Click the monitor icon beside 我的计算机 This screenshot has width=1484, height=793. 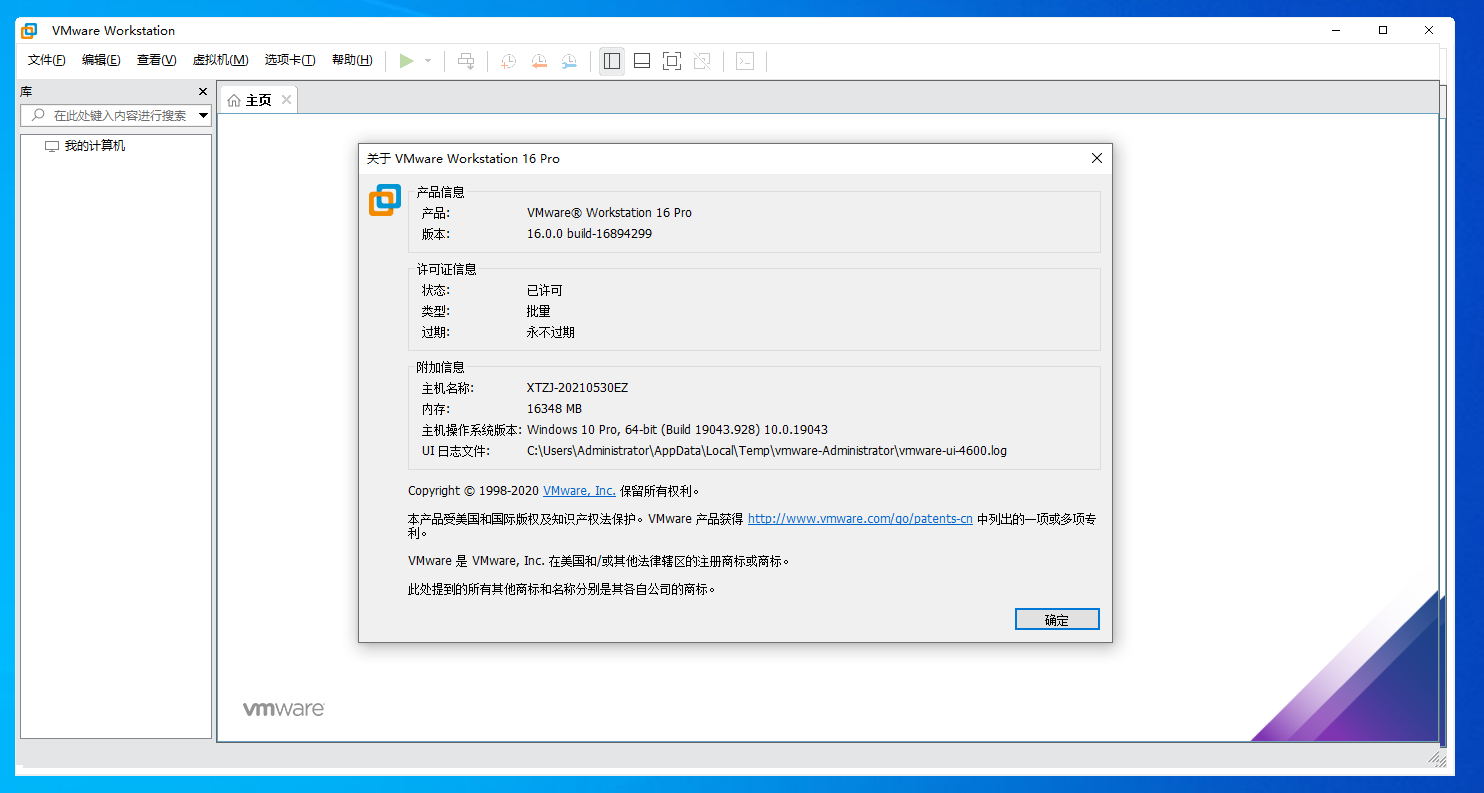52,147
